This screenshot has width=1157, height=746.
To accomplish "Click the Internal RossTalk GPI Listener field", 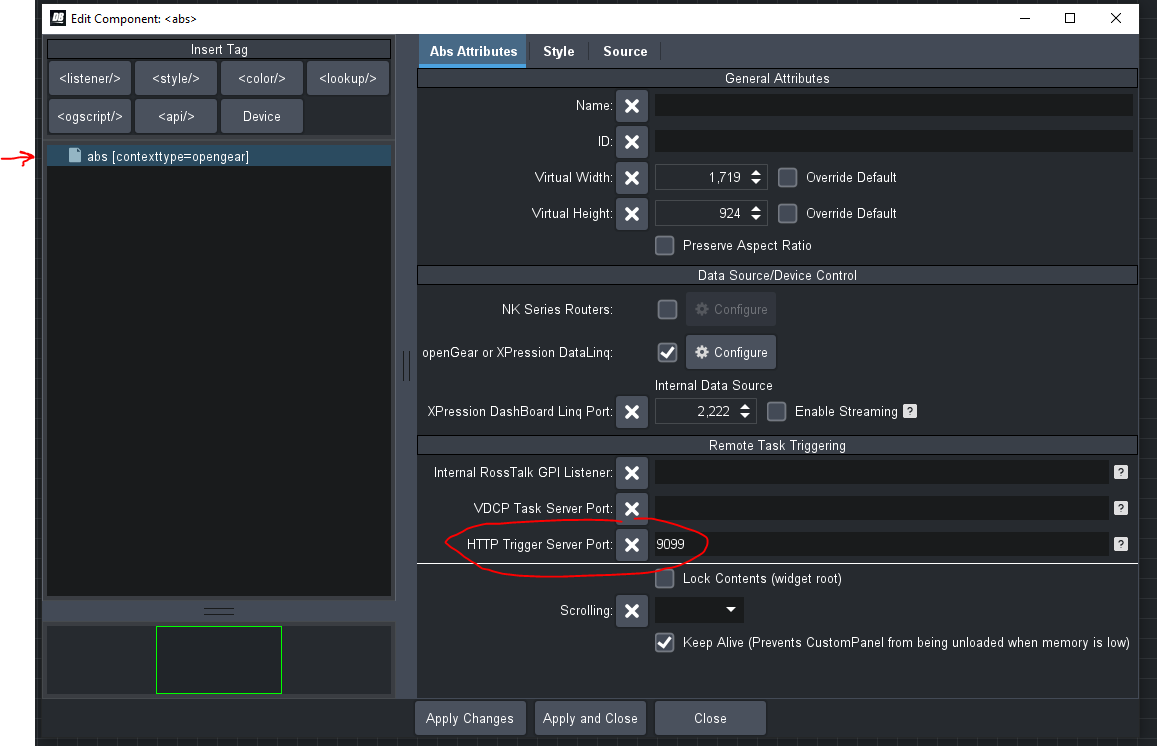I will point(881,472).
